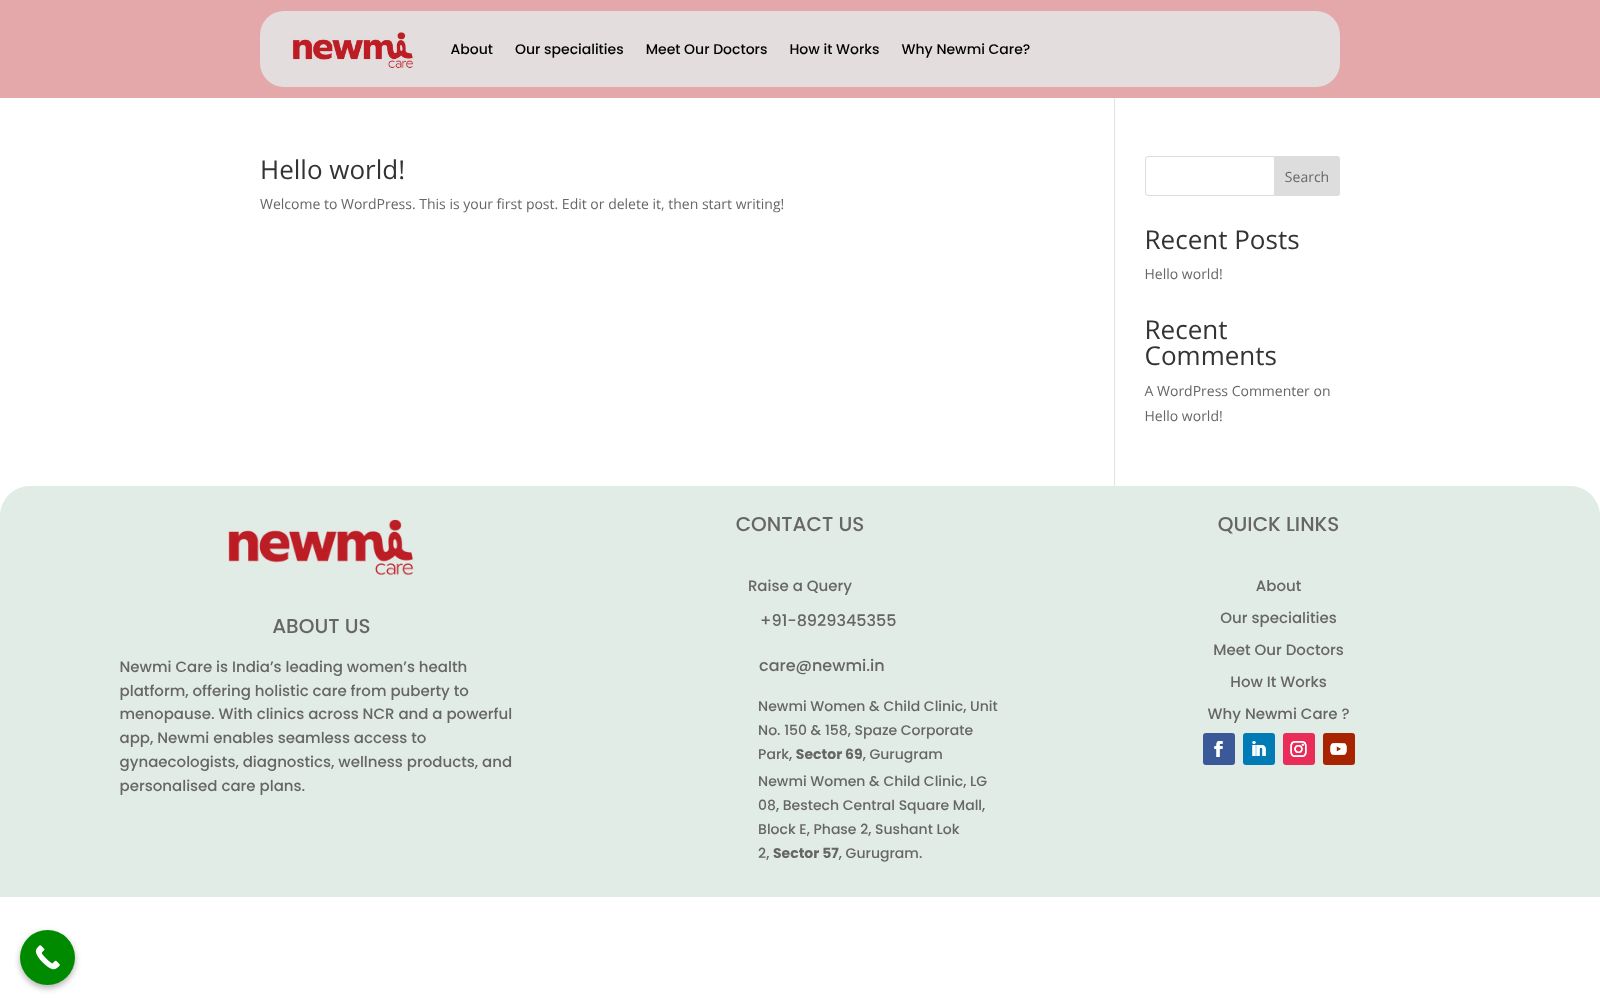Open Our specialities in top navigation
1600x1000 pixels.
click(568, 49)
